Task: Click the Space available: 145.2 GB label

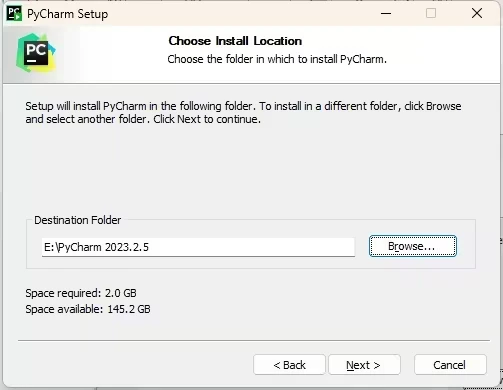Action: point(88,309)
